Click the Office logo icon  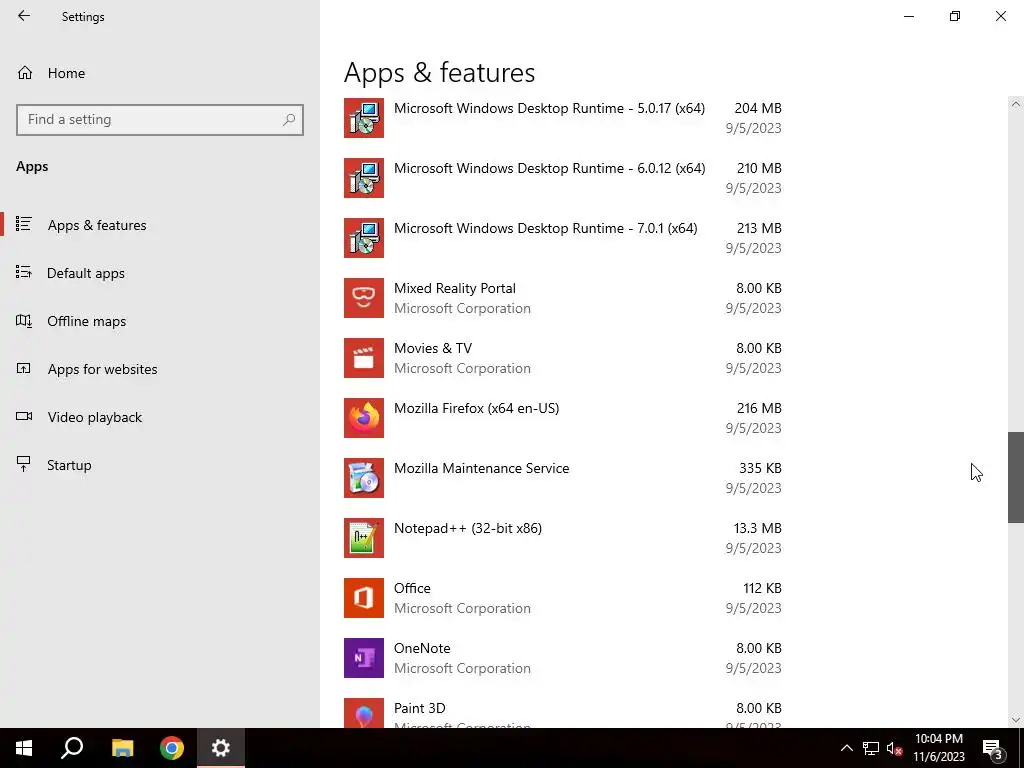pyautogui.click(x=364, y=598)
